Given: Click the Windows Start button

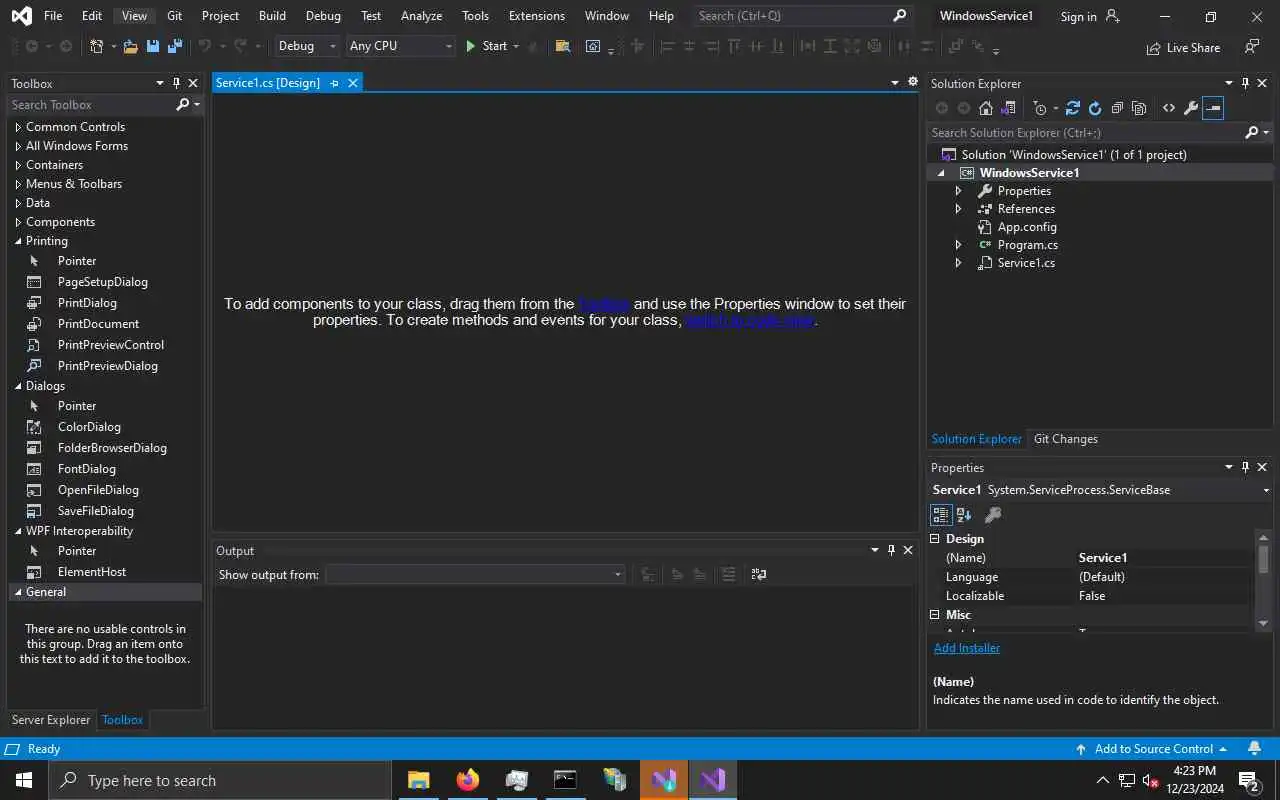Looking at the screenshot, I should coord(24,780).
